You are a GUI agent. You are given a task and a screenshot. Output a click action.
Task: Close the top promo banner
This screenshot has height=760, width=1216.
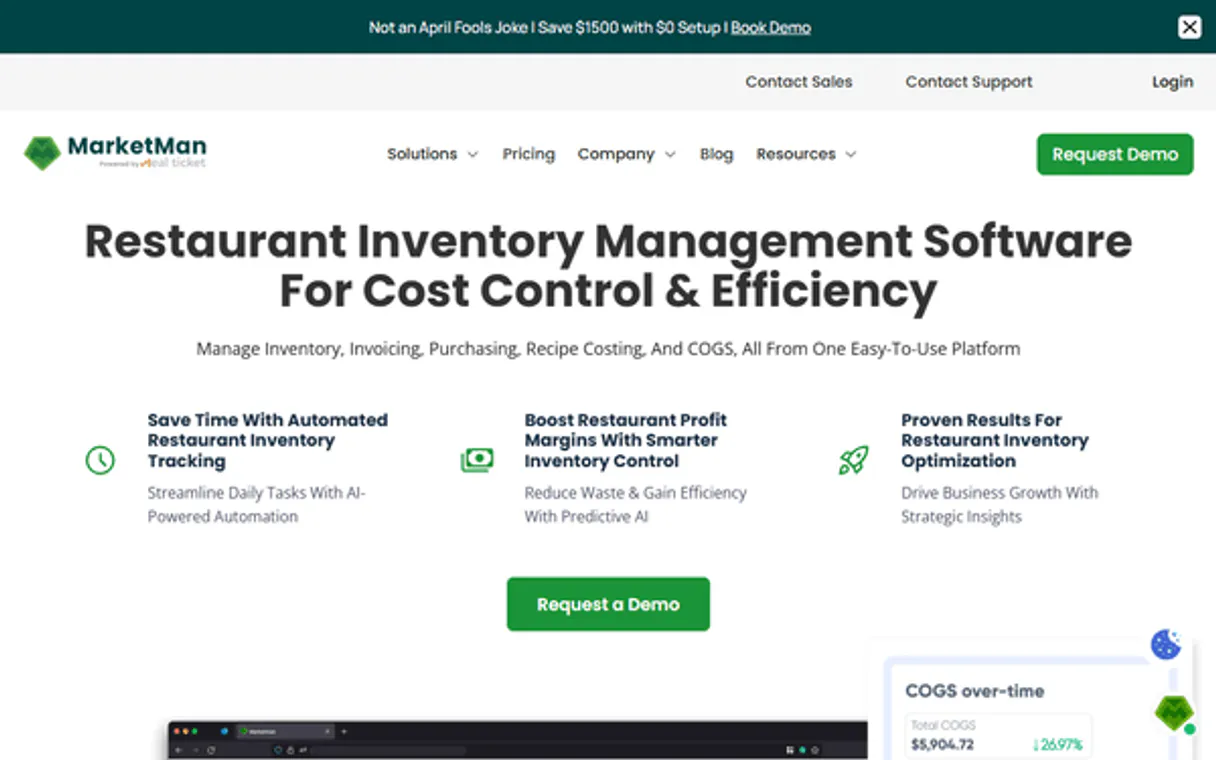coord(1189,27)
